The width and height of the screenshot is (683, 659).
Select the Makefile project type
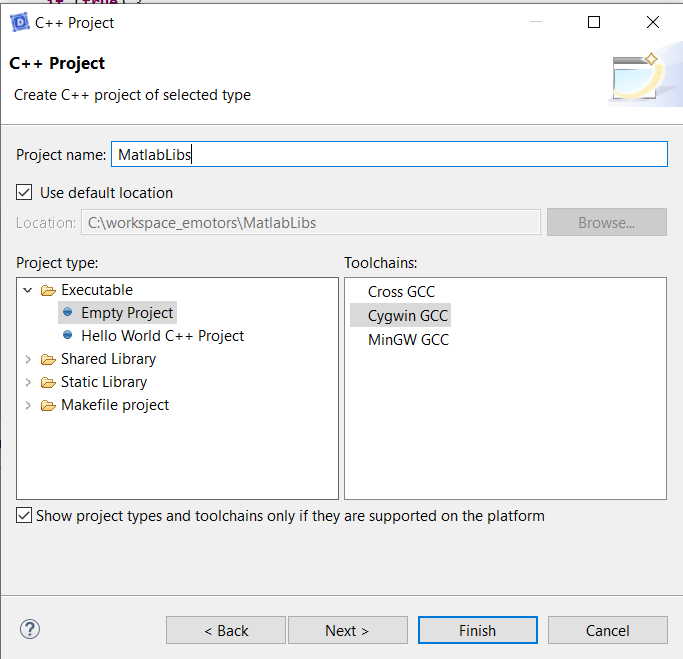click(x=115, y=405)
